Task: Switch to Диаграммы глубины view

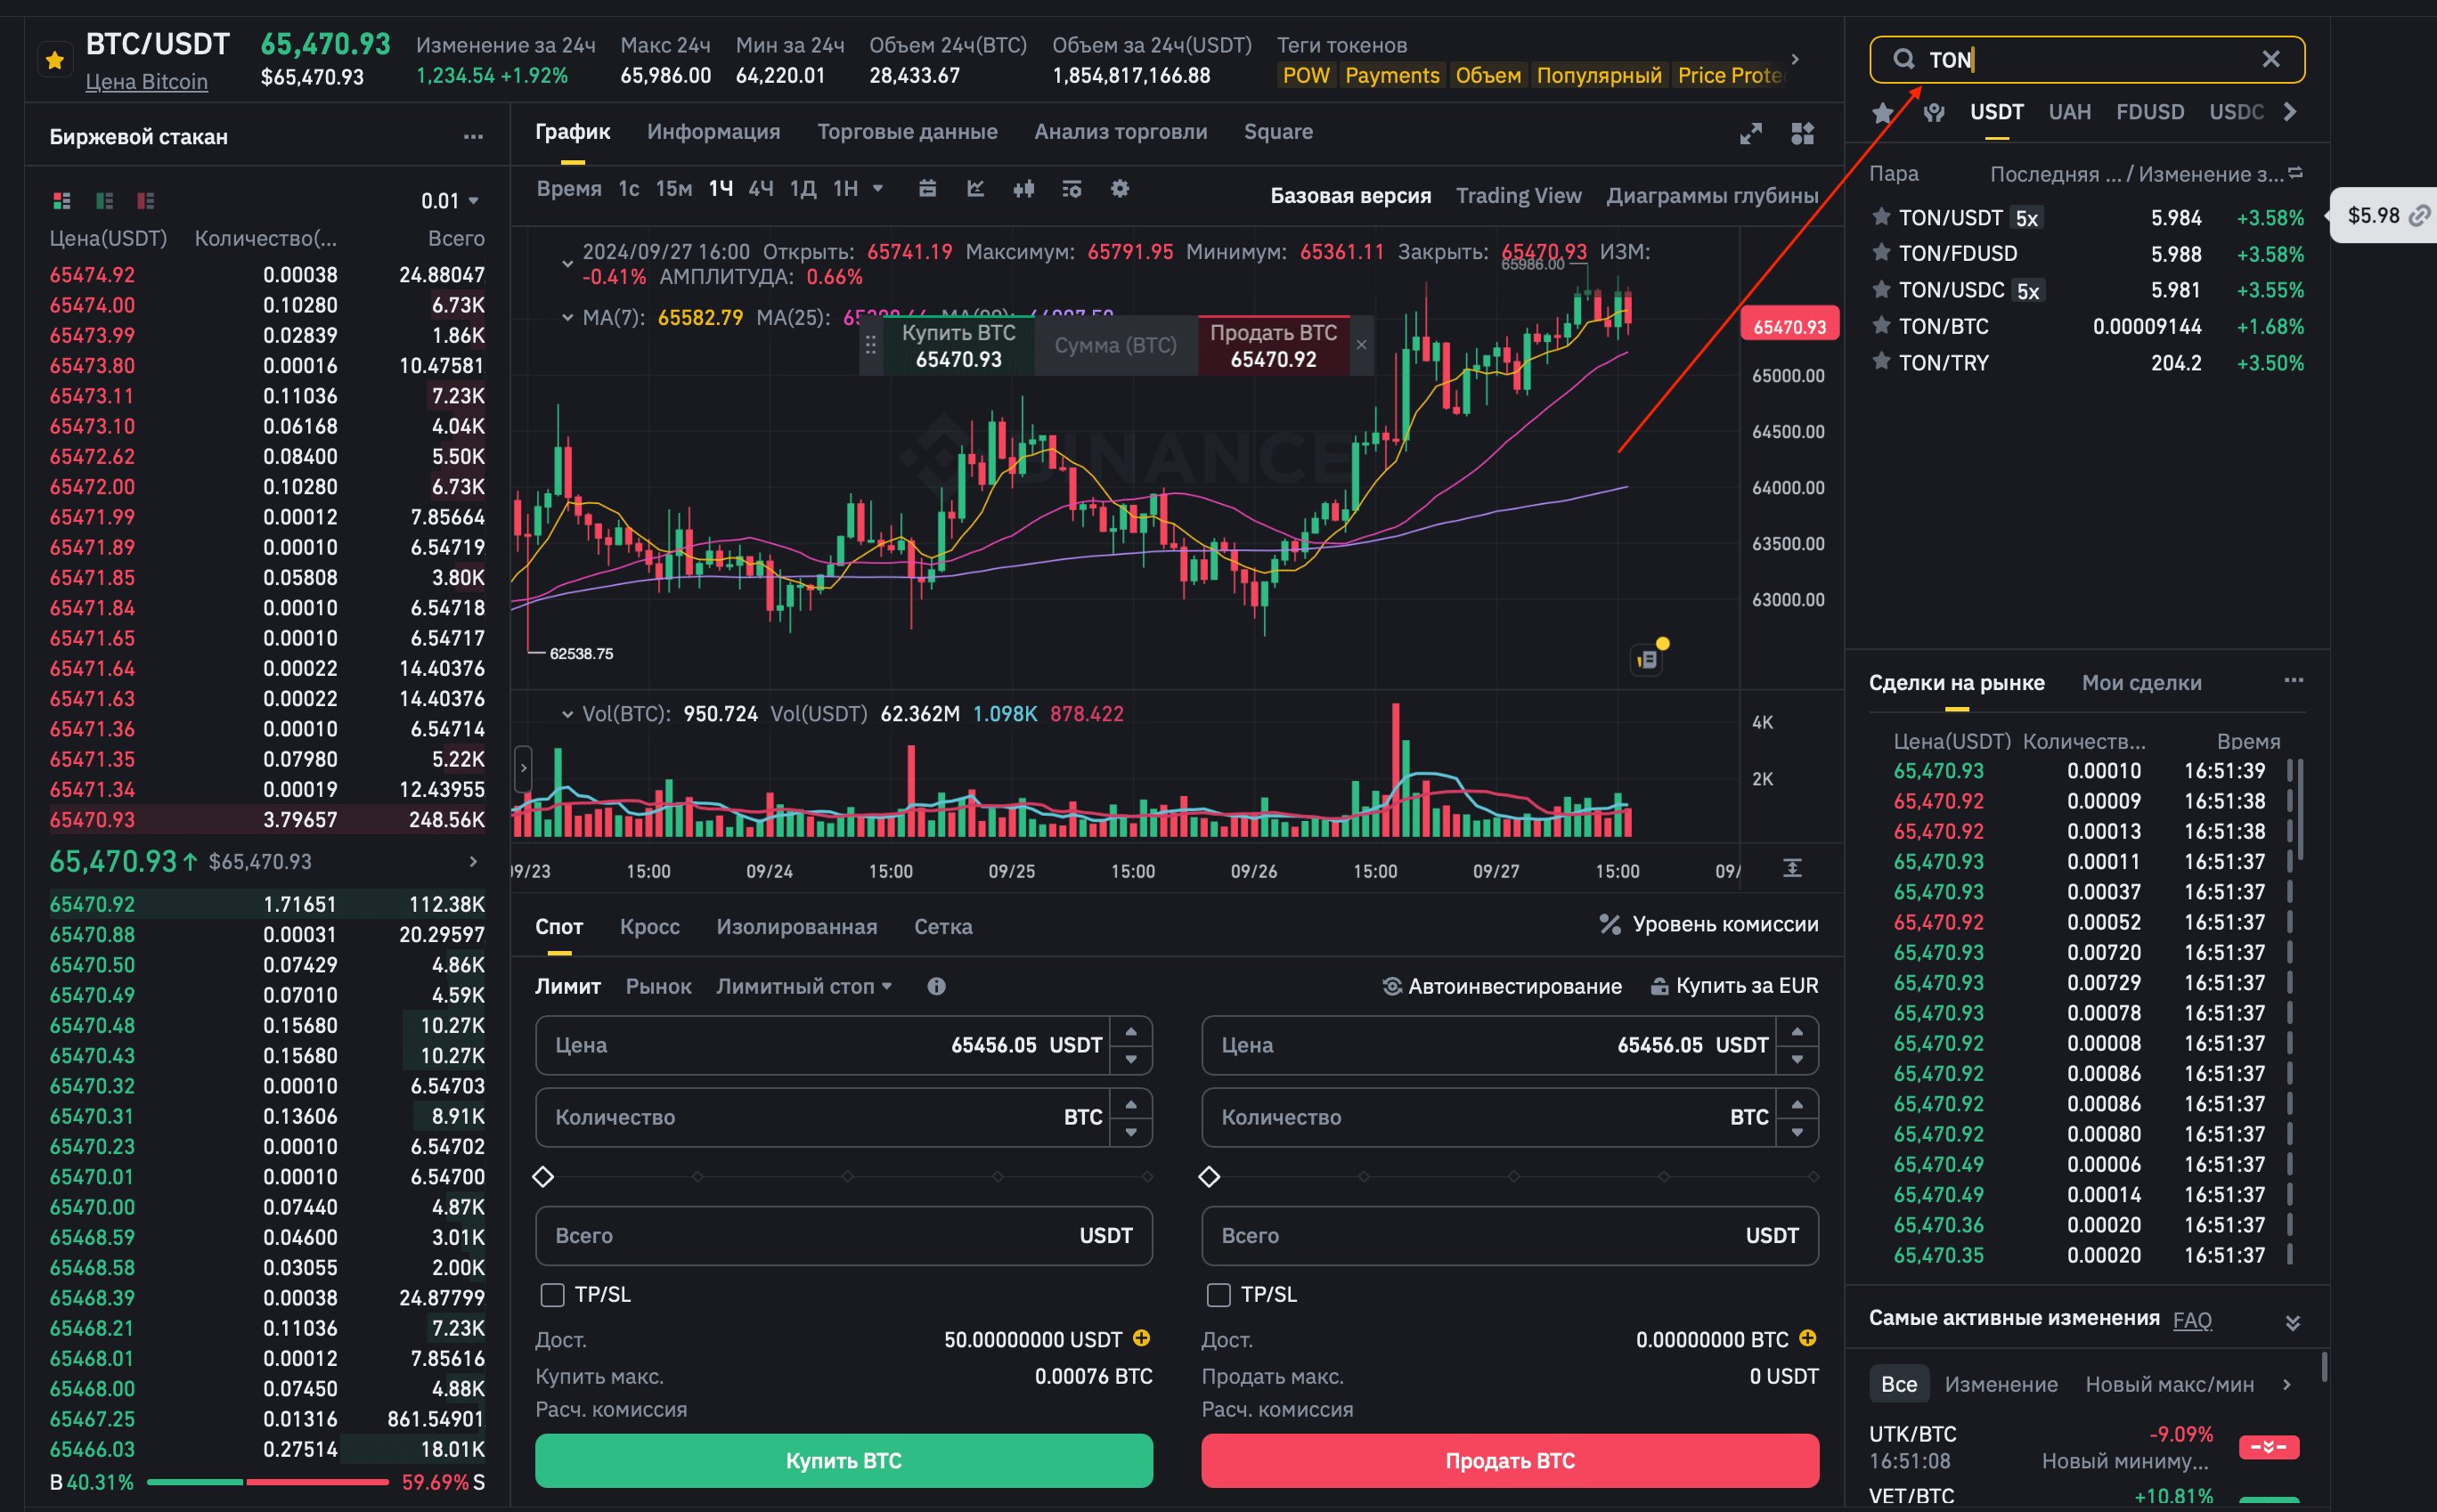Action: [1712, 196]
